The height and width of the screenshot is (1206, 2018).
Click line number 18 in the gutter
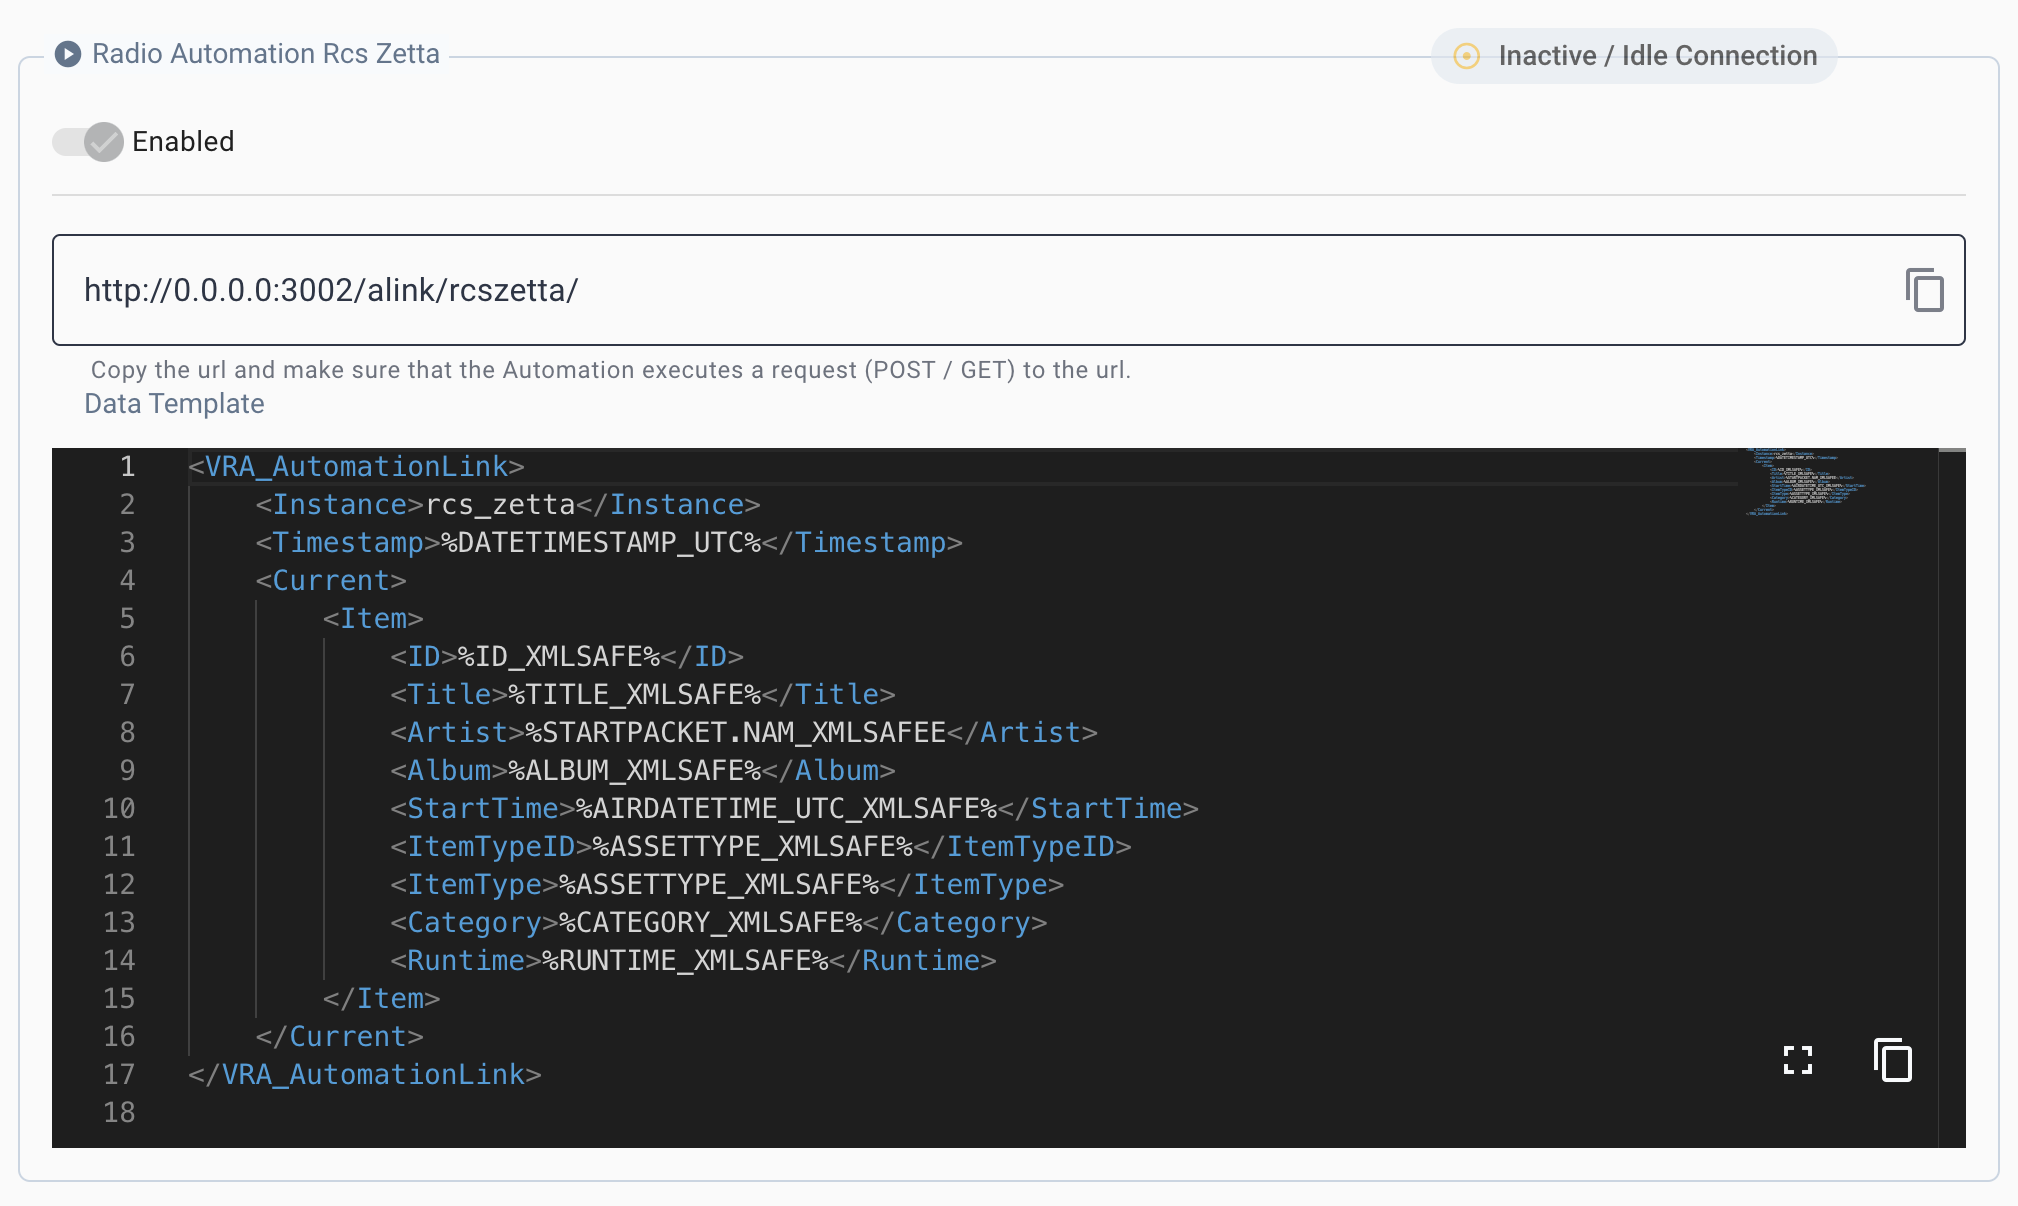click(x=119, y=1112)
